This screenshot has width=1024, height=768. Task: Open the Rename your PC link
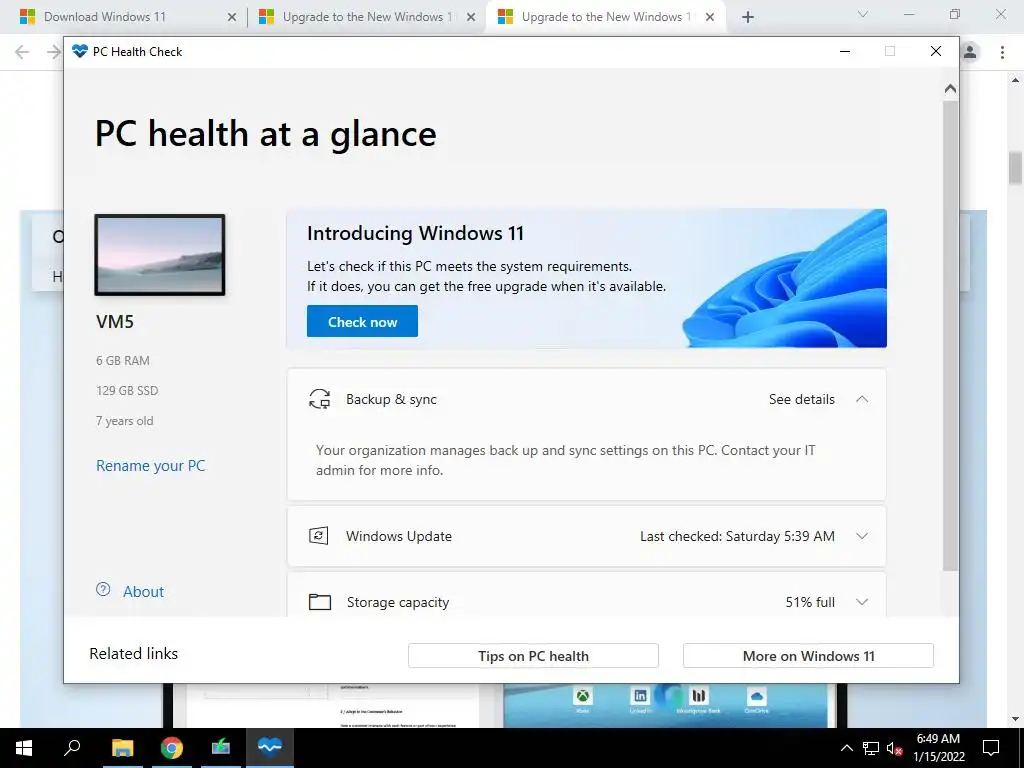pos(151,466)
